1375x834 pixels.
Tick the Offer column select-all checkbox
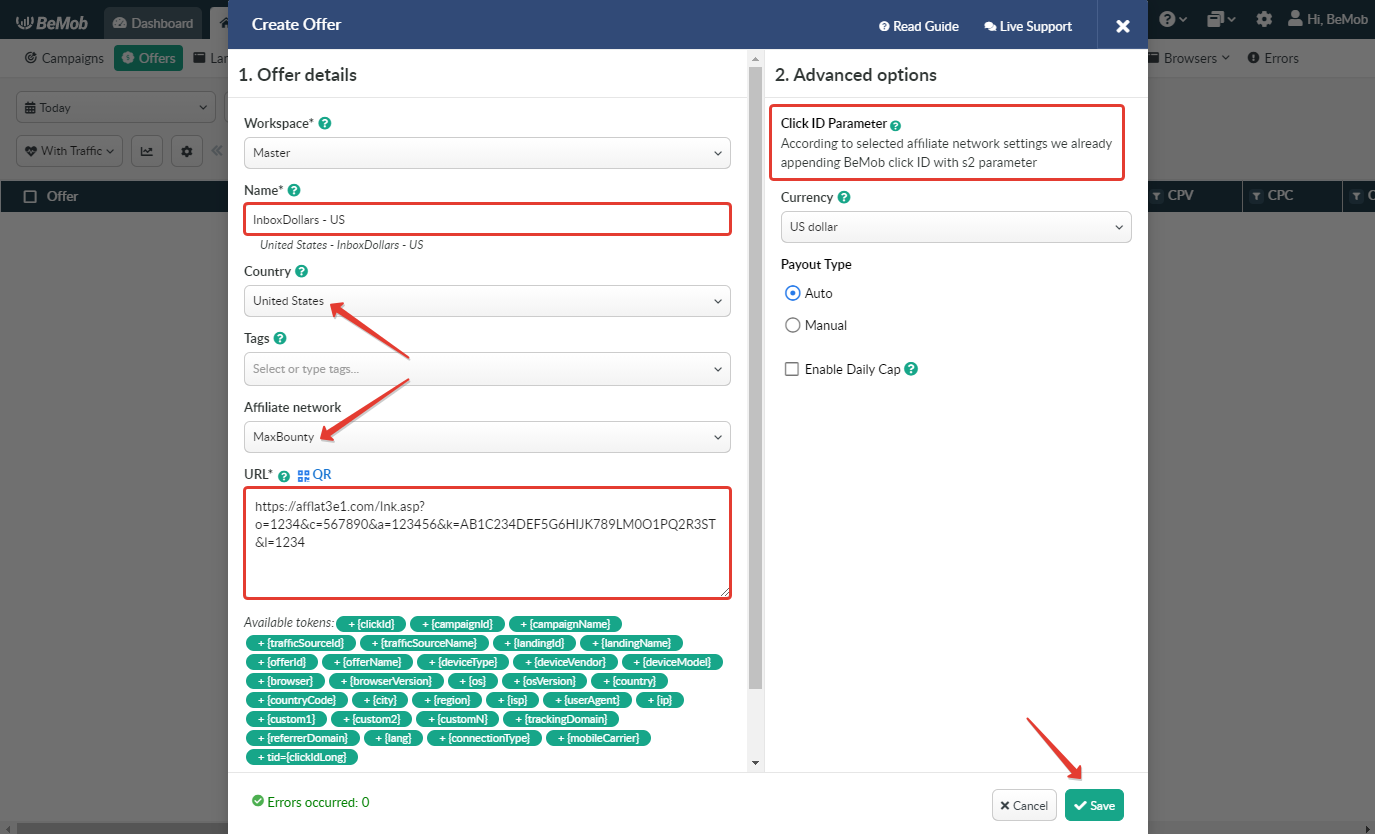[31, 196]
